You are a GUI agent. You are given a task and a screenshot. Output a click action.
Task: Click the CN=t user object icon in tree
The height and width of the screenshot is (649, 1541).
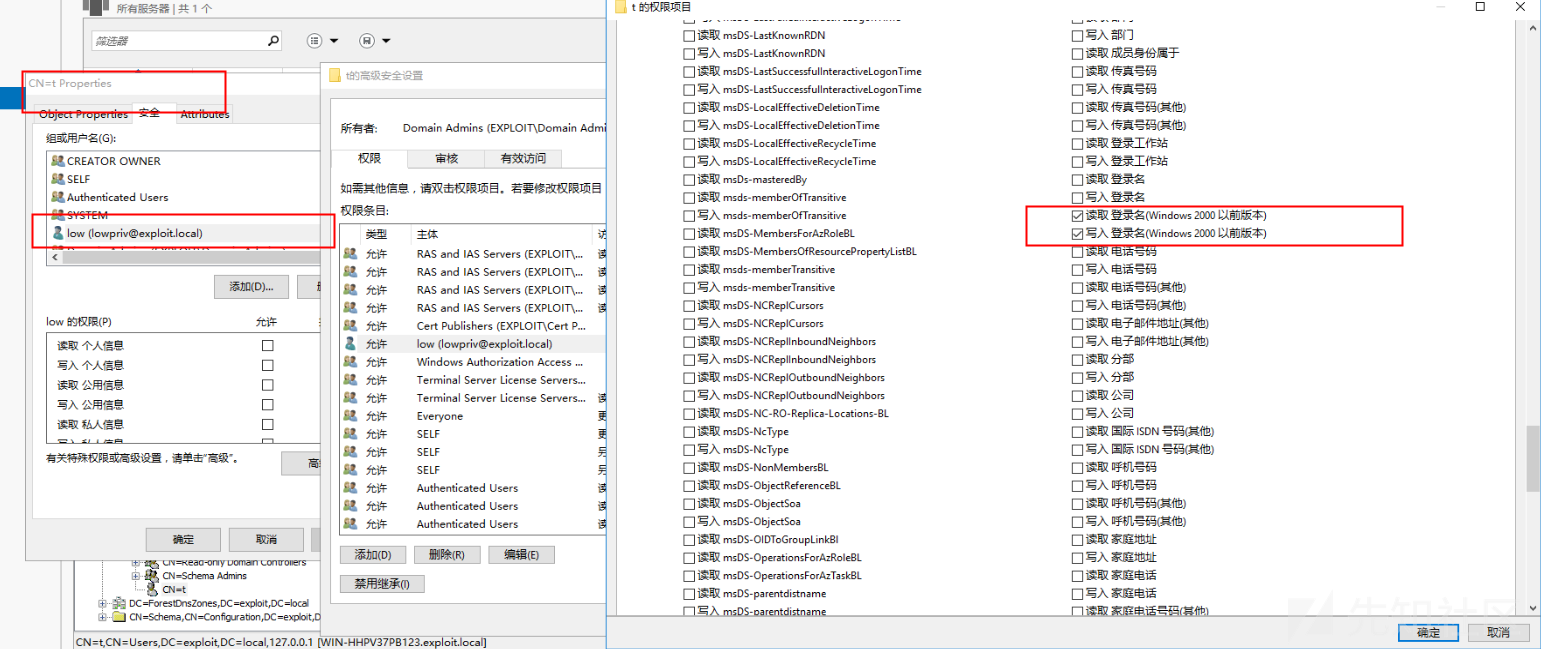click(152, 589)
